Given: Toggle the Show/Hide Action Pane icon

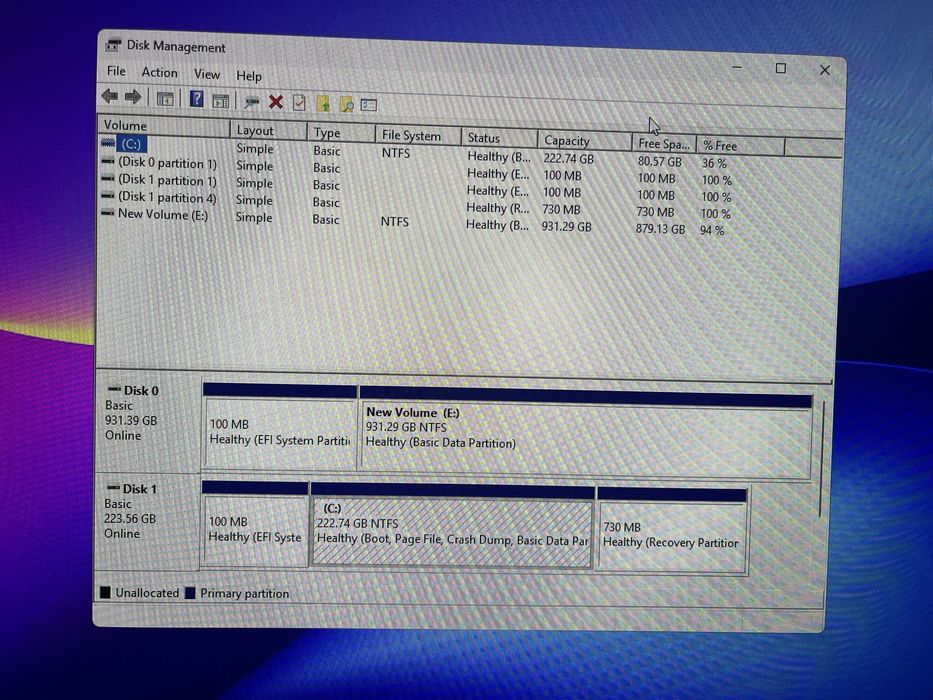Looking at the screenshot, I should coord(221,101).
